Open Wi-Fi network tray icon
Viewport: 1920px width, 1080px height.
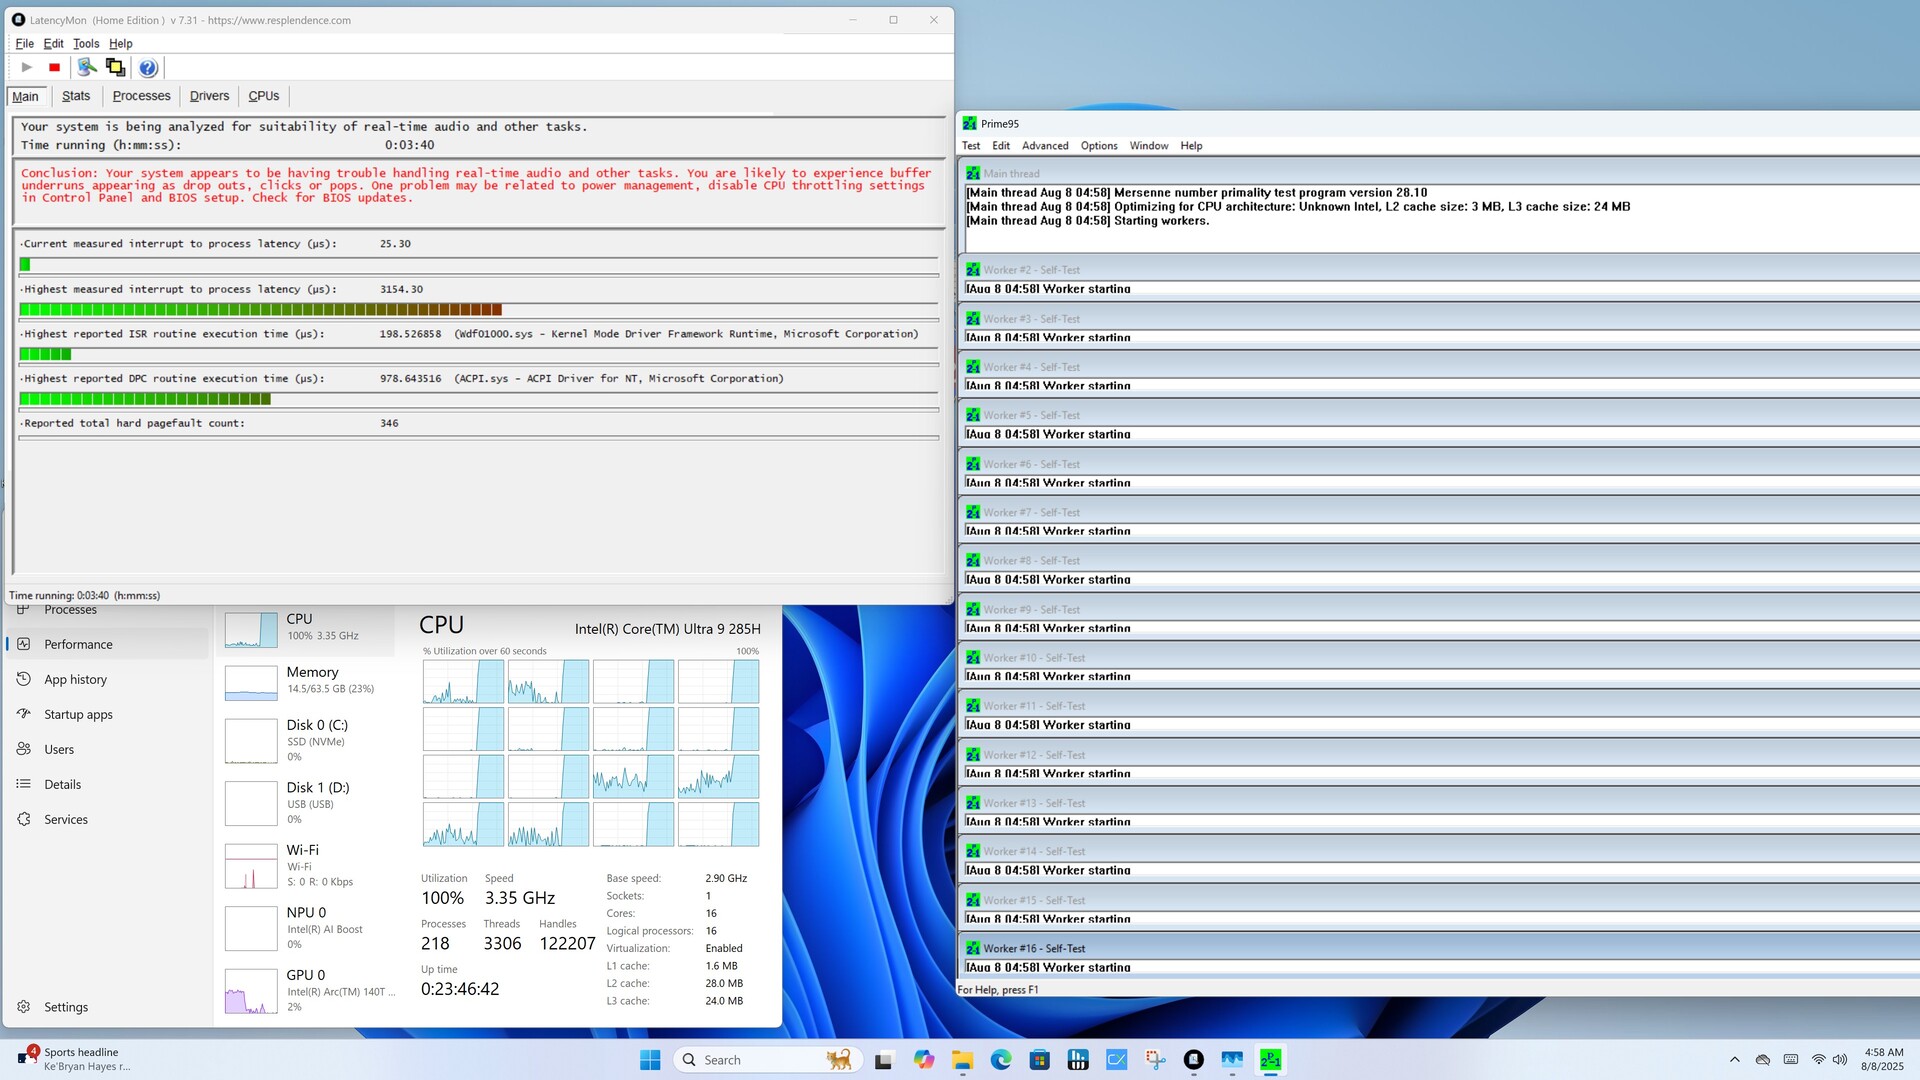pyautogui.click(x=1818, y=1060)
